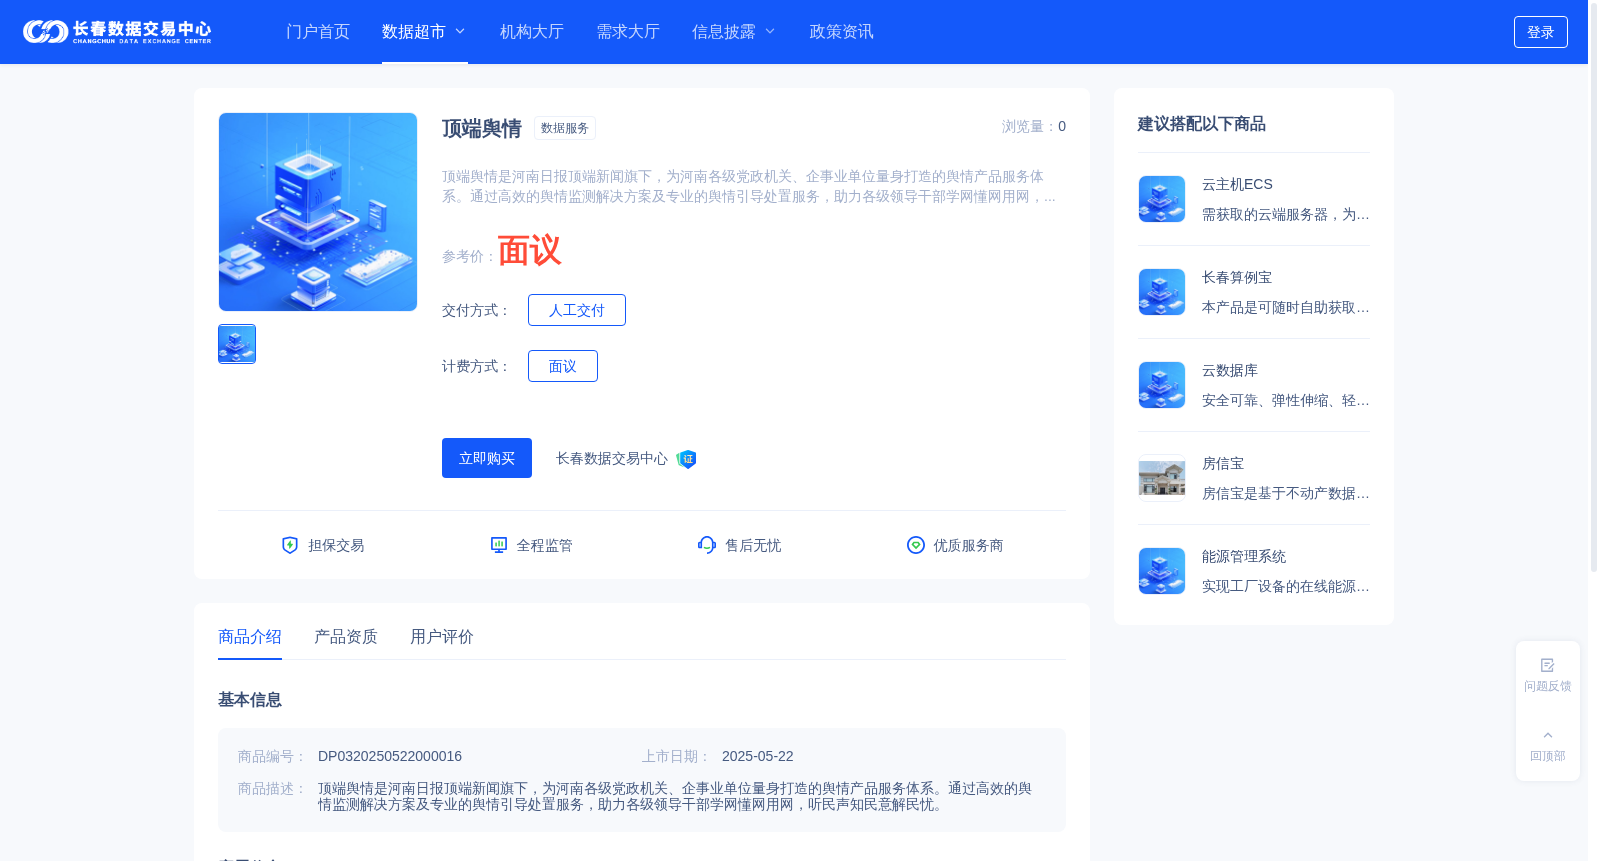Click the 担保交易 shield icon
The width and height of the screenshot is (1600, 861).
(x=290, y=545)
